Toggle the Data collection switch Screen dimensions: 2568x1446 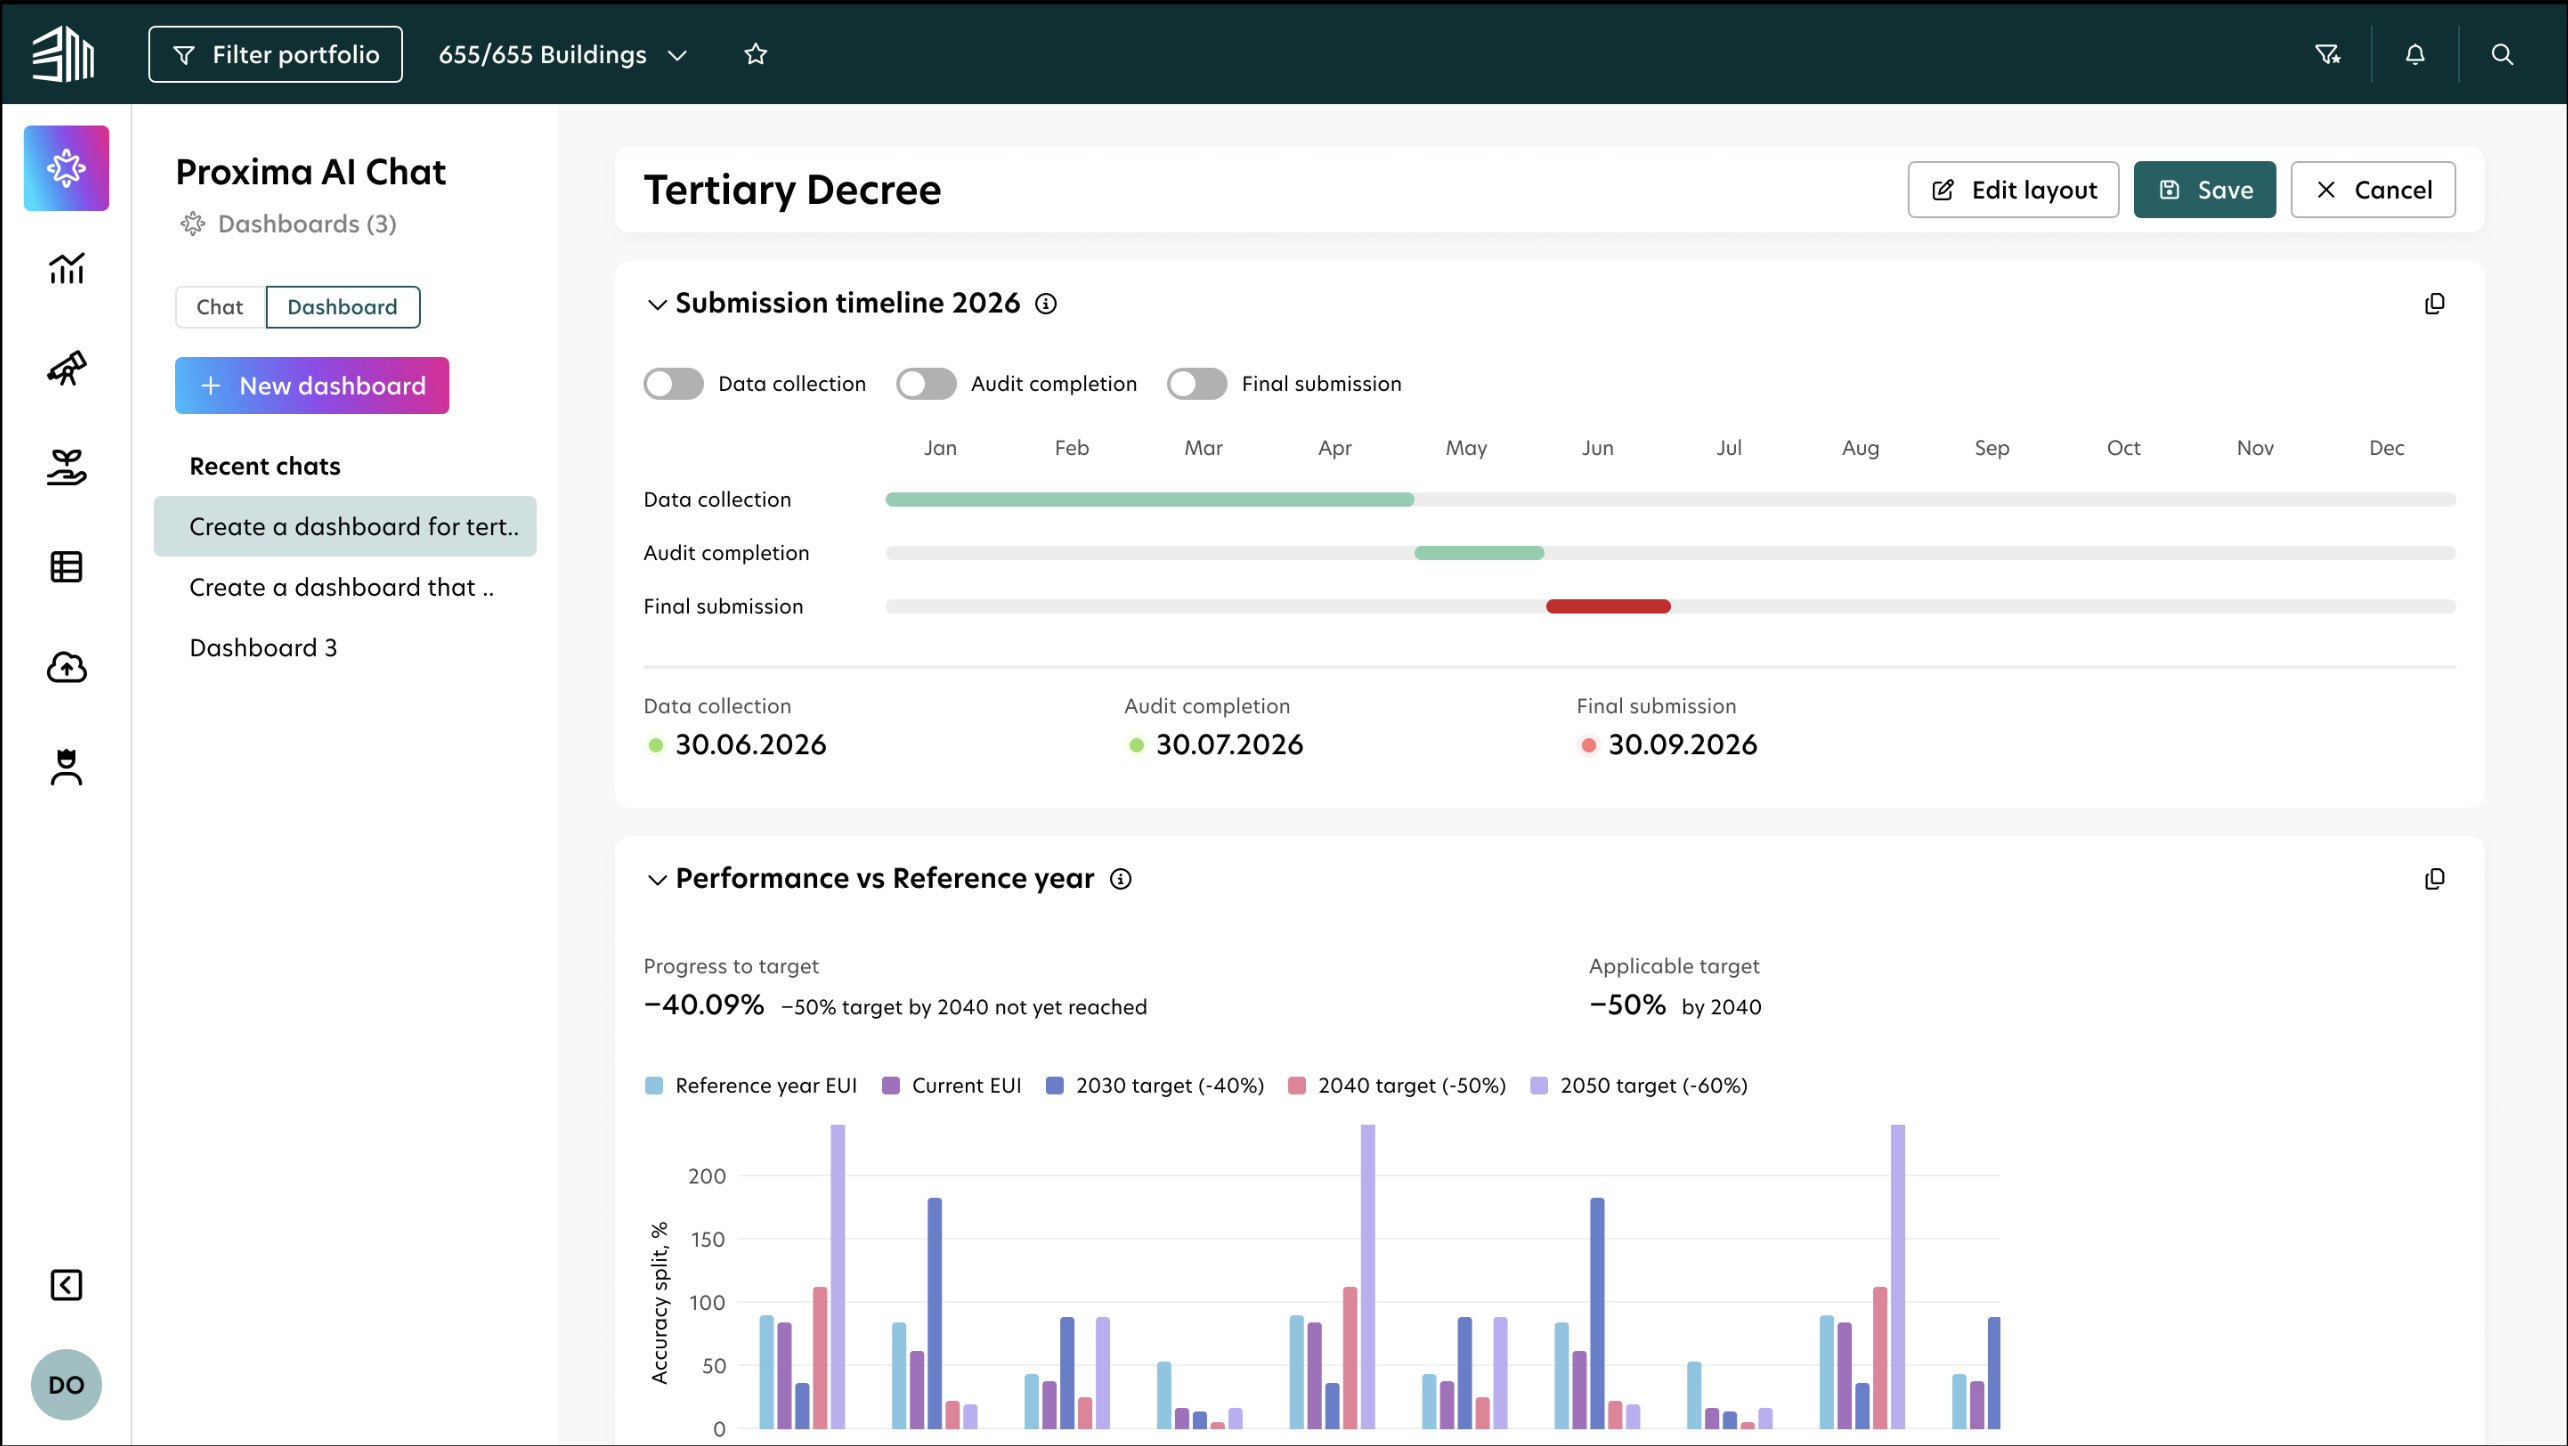pos(673,384)
